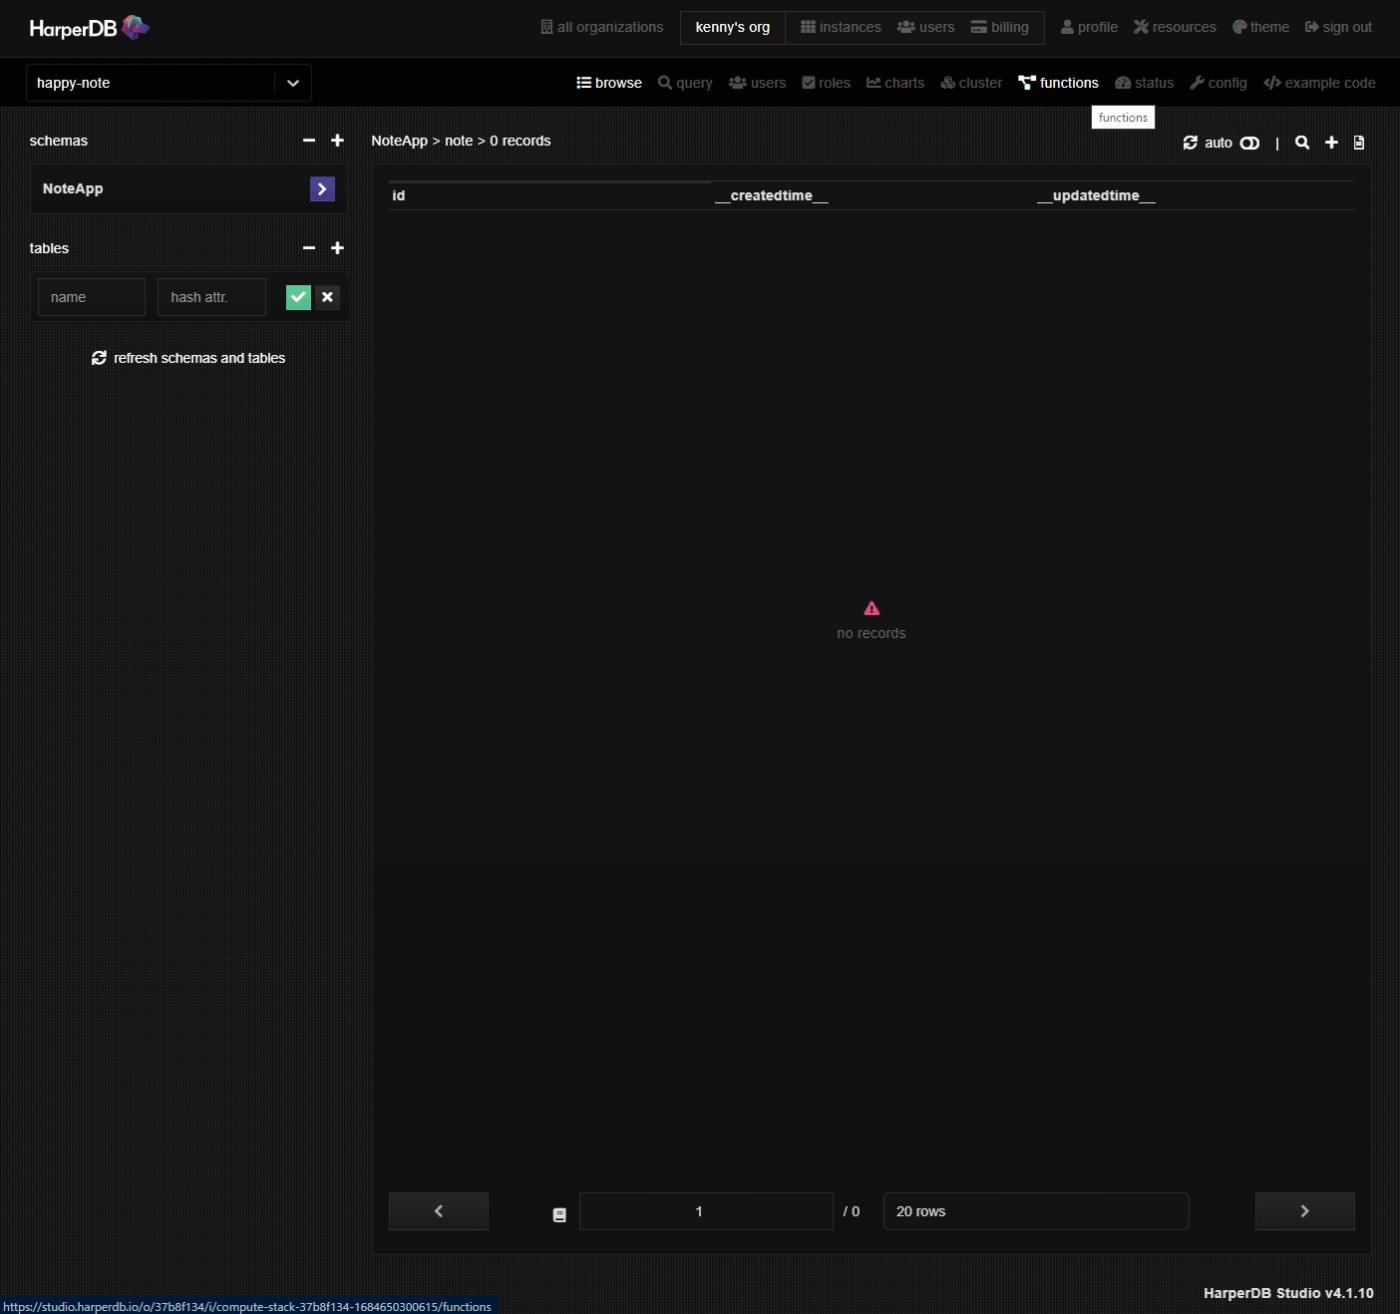
Task: Click the search records magnifier icon
Action: 1302,143
